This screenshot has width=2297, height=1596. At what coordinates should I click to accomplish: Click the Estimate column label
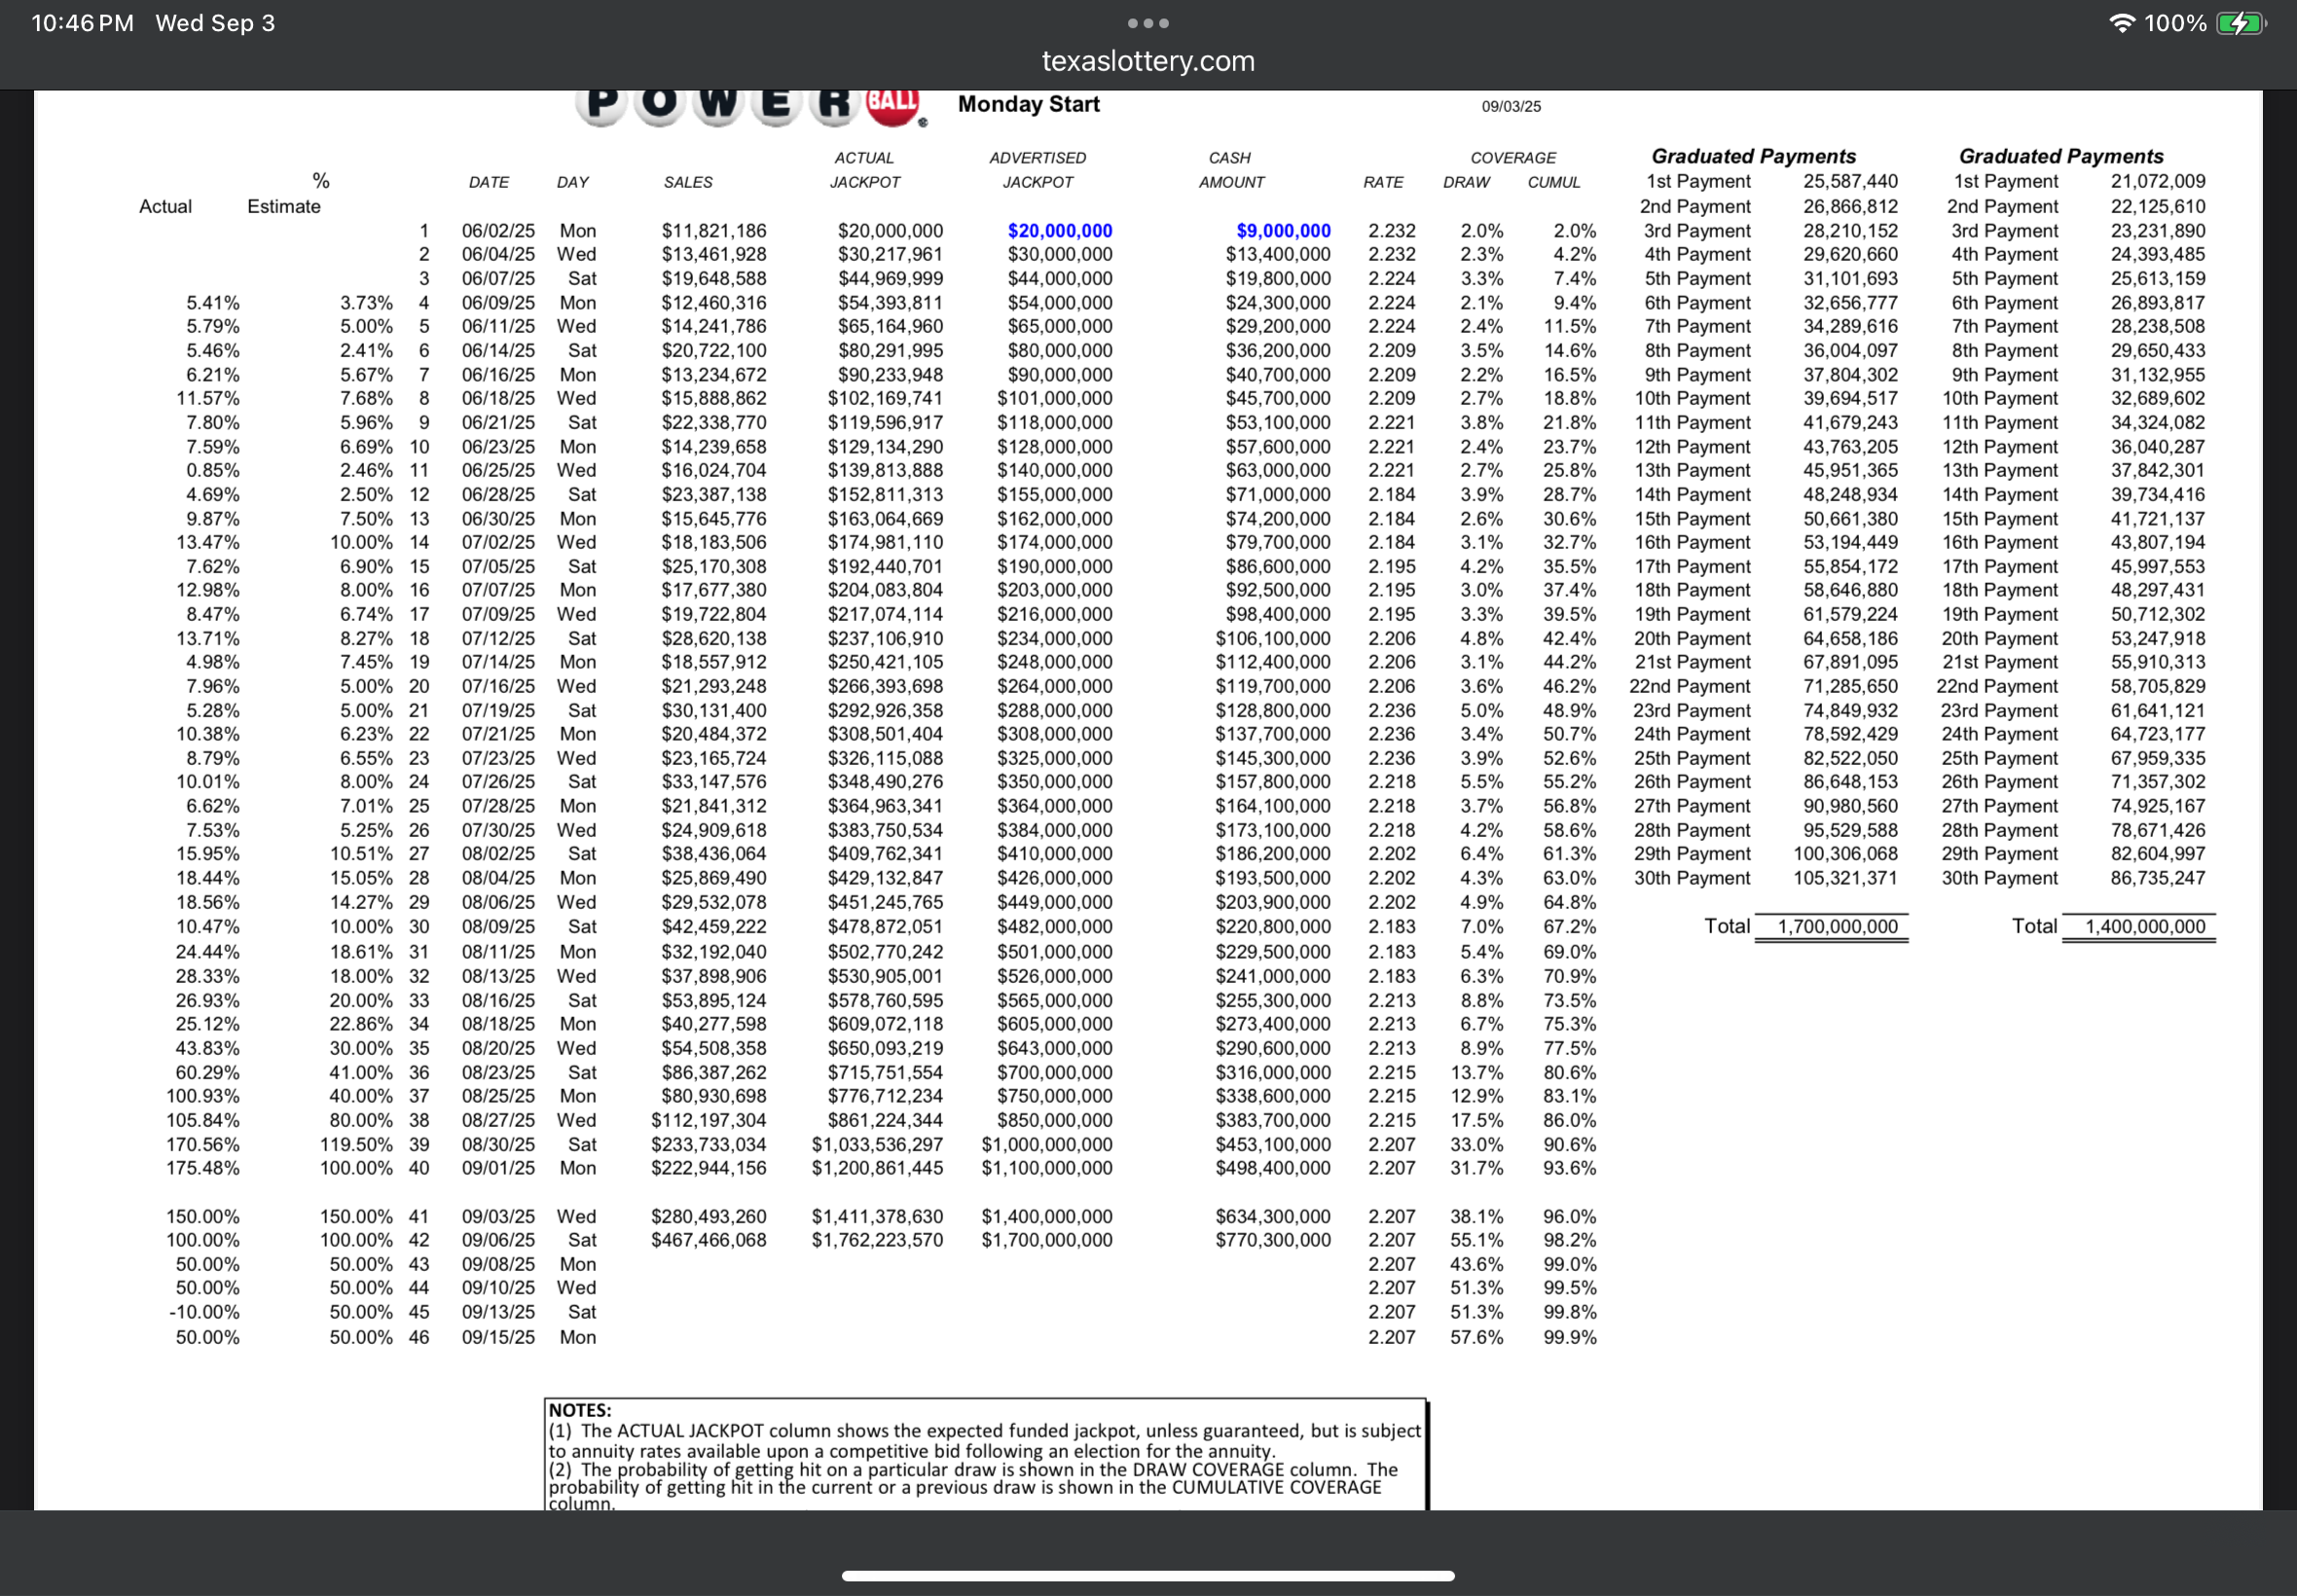pyautogui.click(x=284, y=207)
